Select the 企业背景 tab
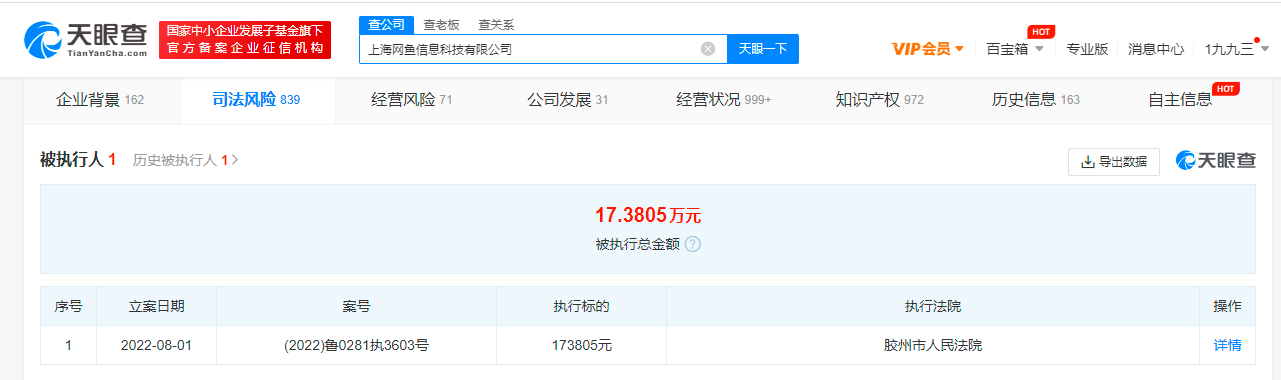Viewport: 1281px width, 380px height. [x=100, y=100]
